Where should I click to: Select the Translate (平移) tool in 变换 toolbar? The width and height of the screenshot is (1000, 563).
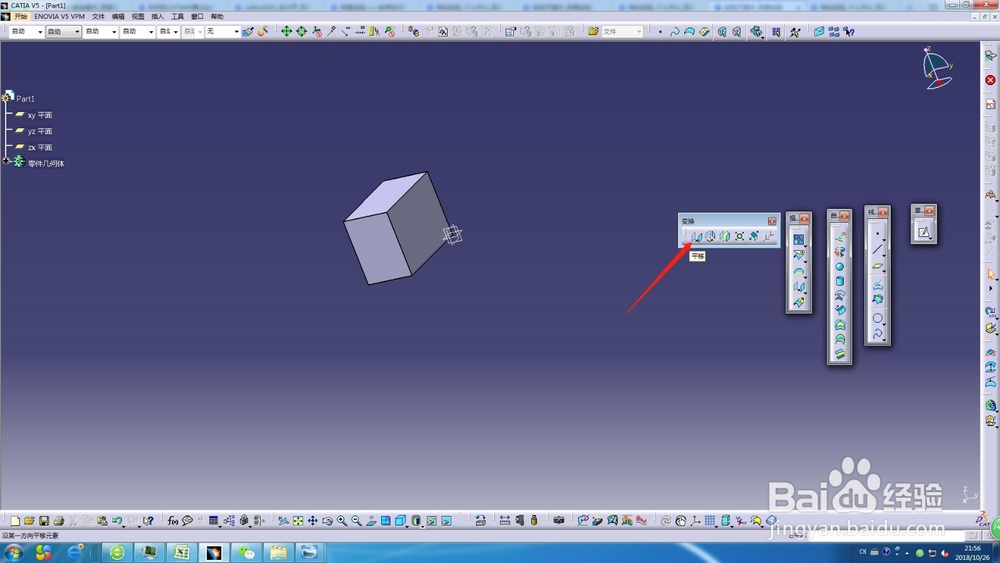(x=696, y=237)
